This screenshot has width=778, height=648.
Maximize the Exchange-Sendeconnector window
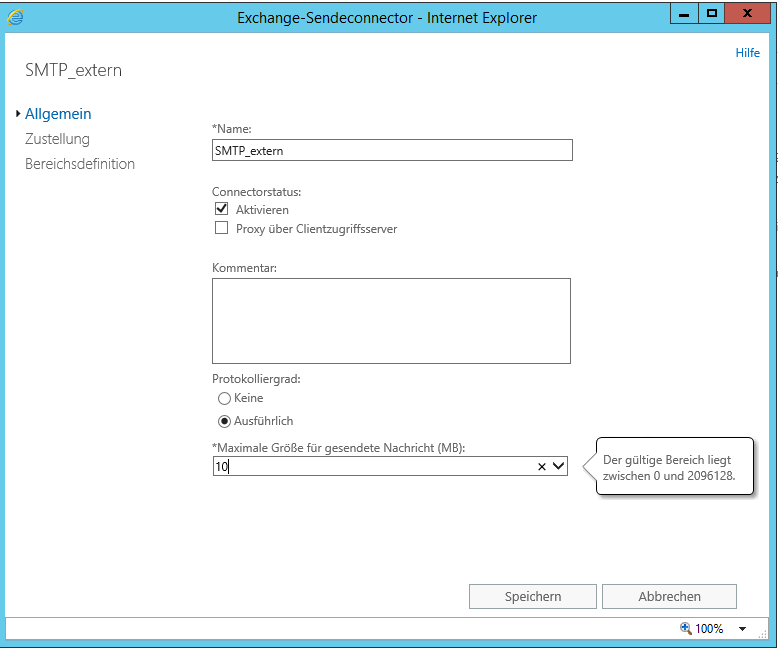[x=712, y=13]
